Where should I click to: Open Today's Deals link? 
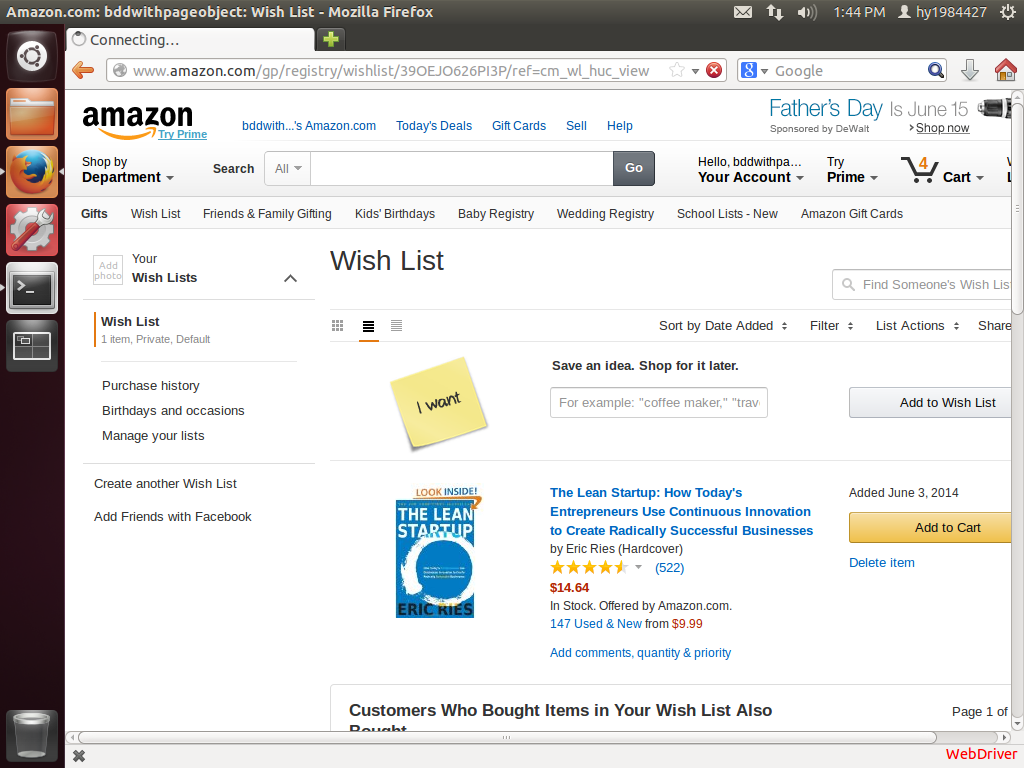pos(434,125)
